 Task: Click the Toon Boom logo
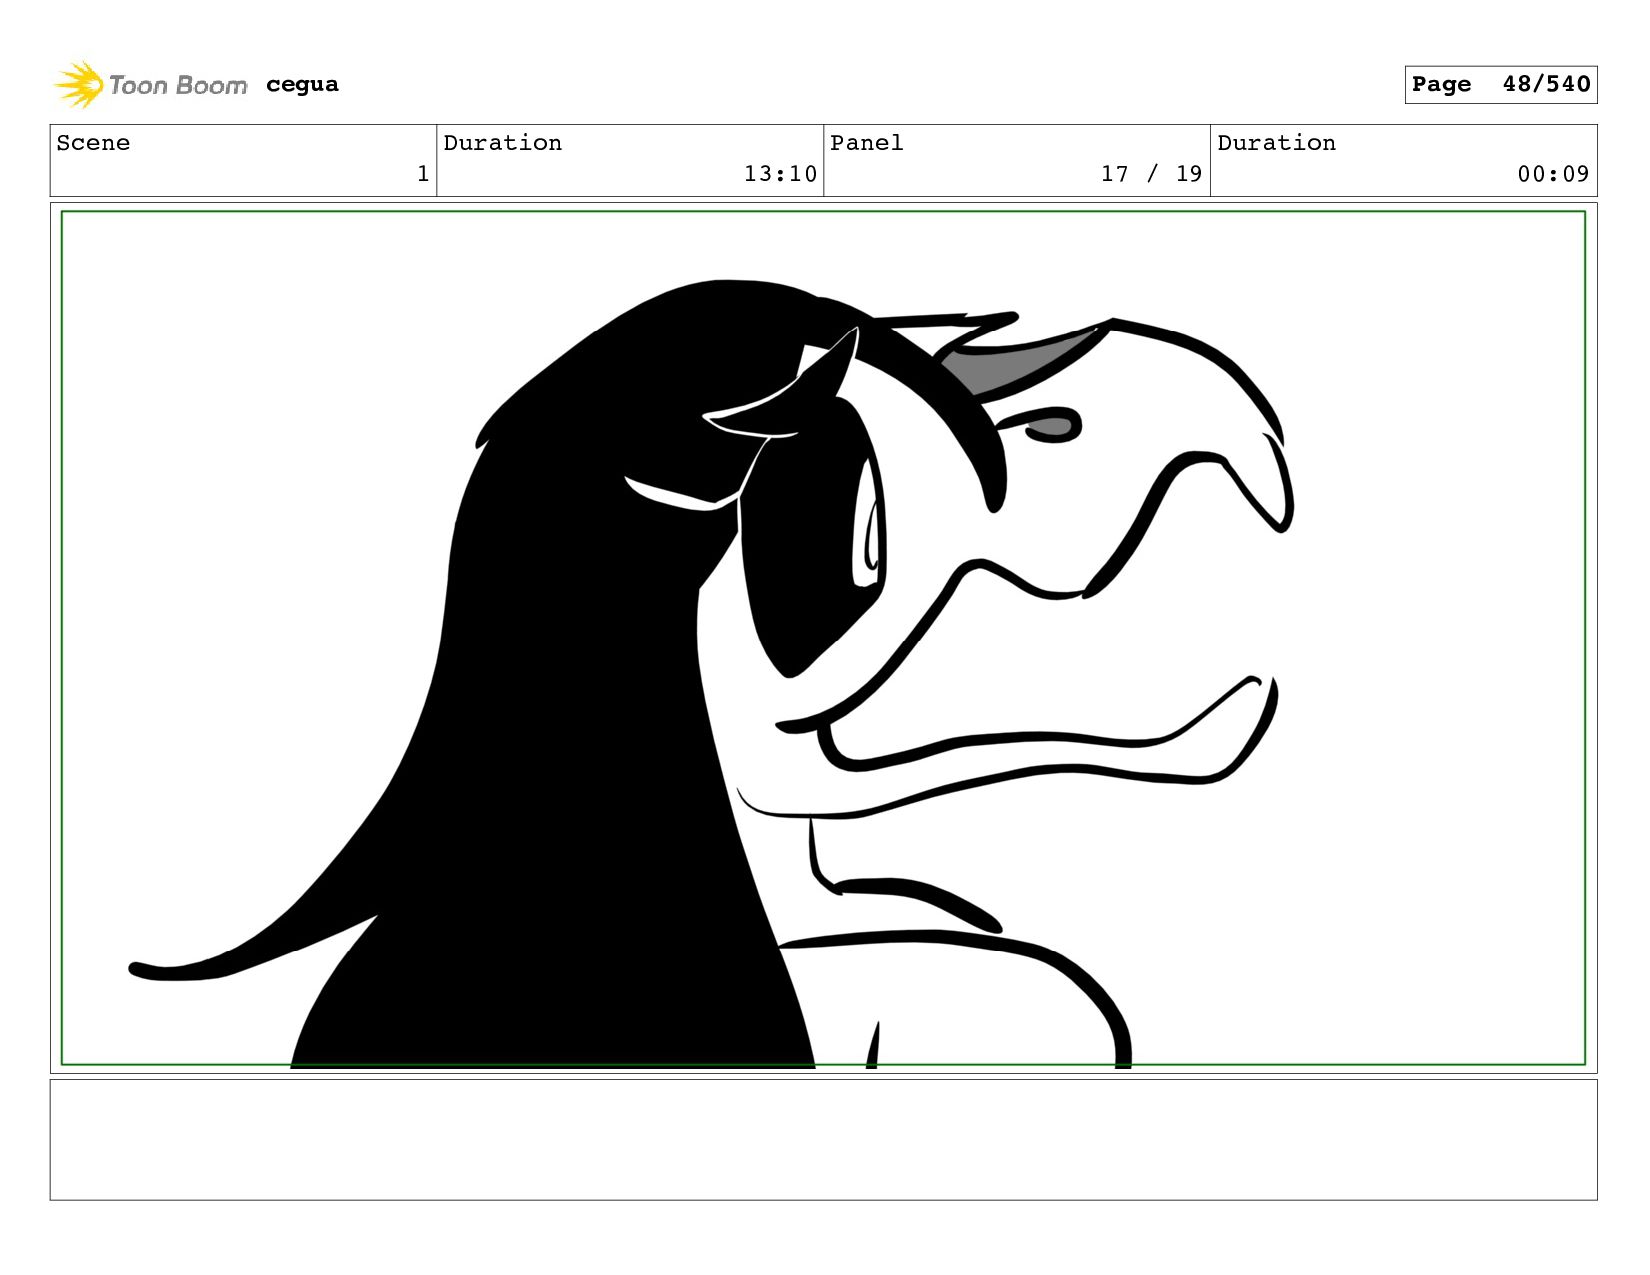[x=150, y=85]
